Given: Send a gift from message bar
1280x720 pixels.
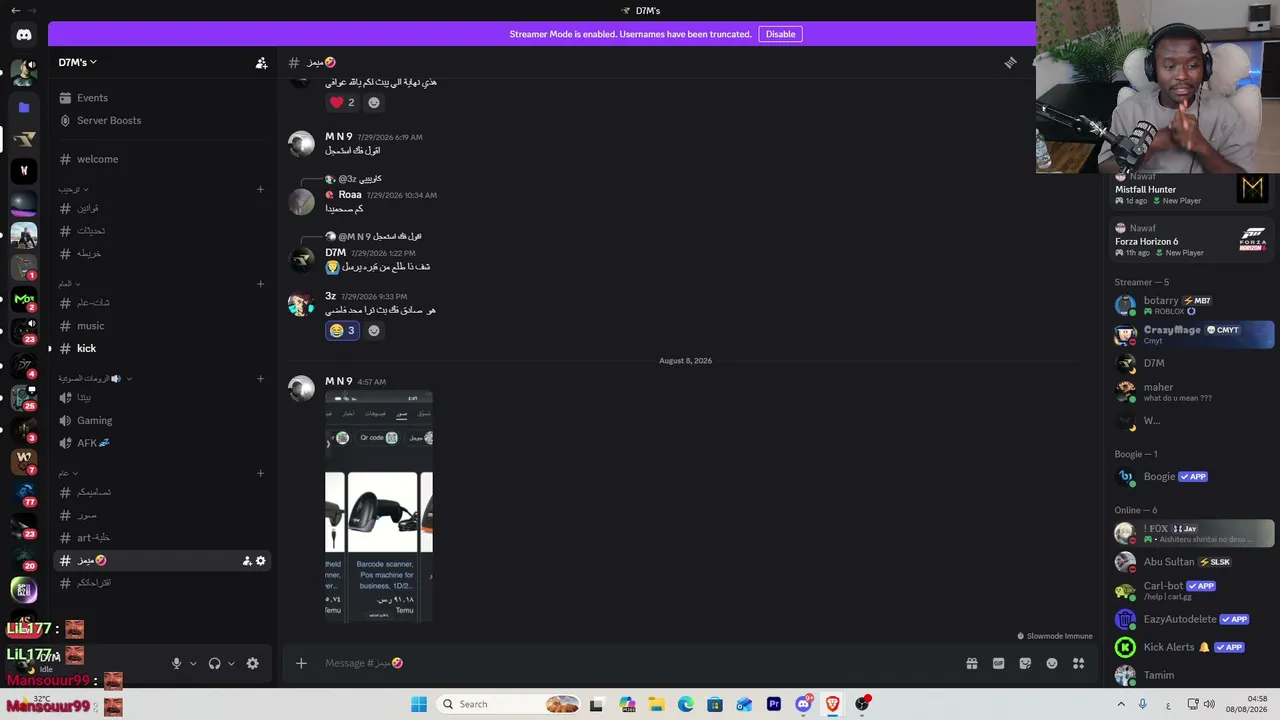Looking at the screenshot, I should click(x=971, y=663).
